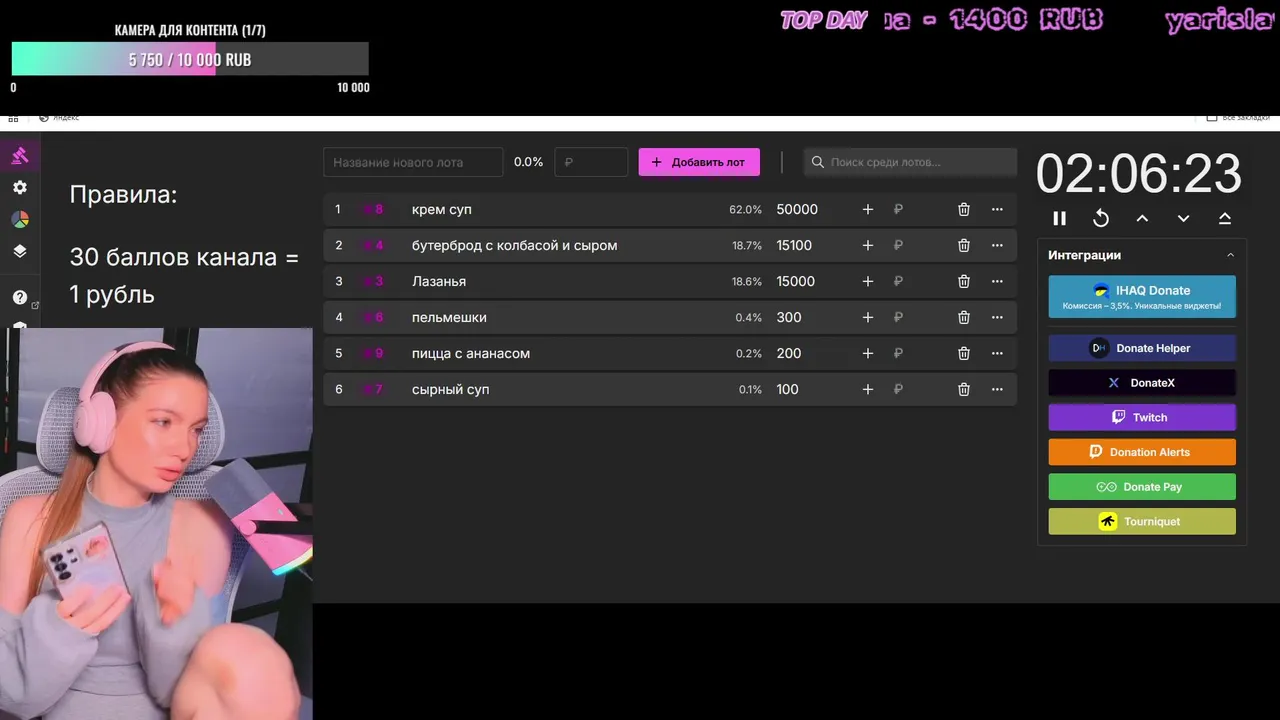Image resolution: width=1280 pixels, height=720 pixels.
Task: Click the 15100 total of бутерброд lot
Action: click(794, 246)
